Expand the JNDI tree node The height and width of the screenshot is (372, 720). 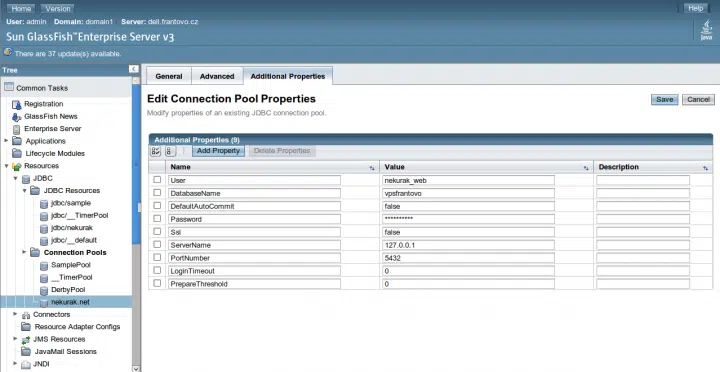pyautogui.click(x=15, y=364)
